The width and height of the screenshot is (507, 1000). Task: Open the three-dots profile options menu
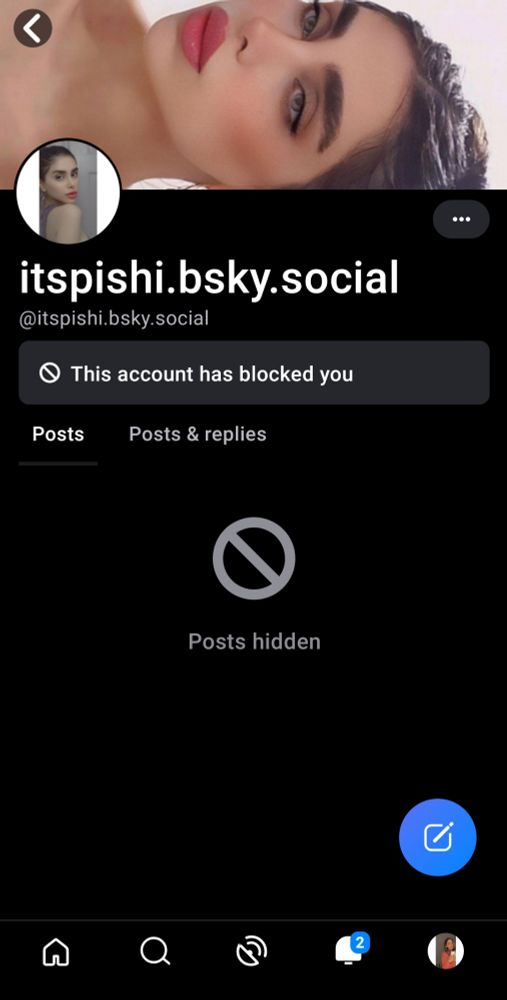pos(461,219)
